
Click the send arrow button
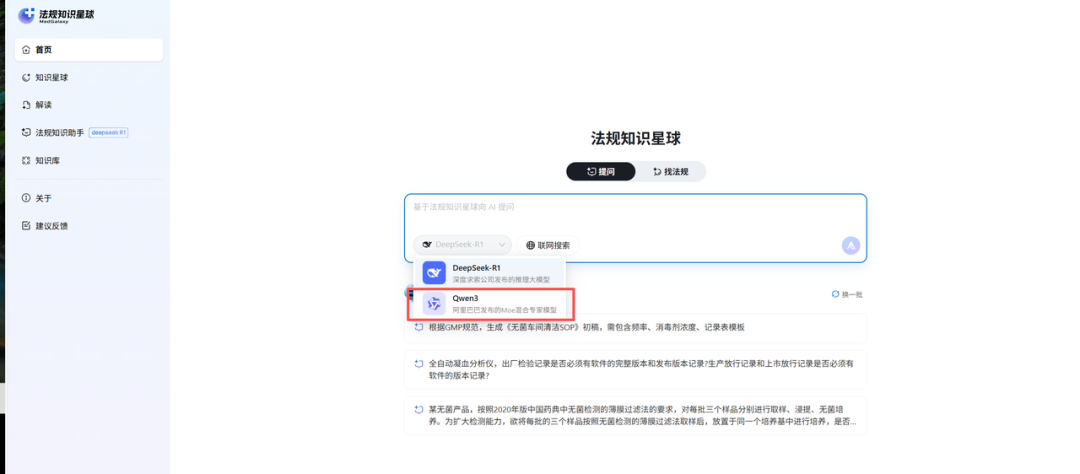[851, 245]
